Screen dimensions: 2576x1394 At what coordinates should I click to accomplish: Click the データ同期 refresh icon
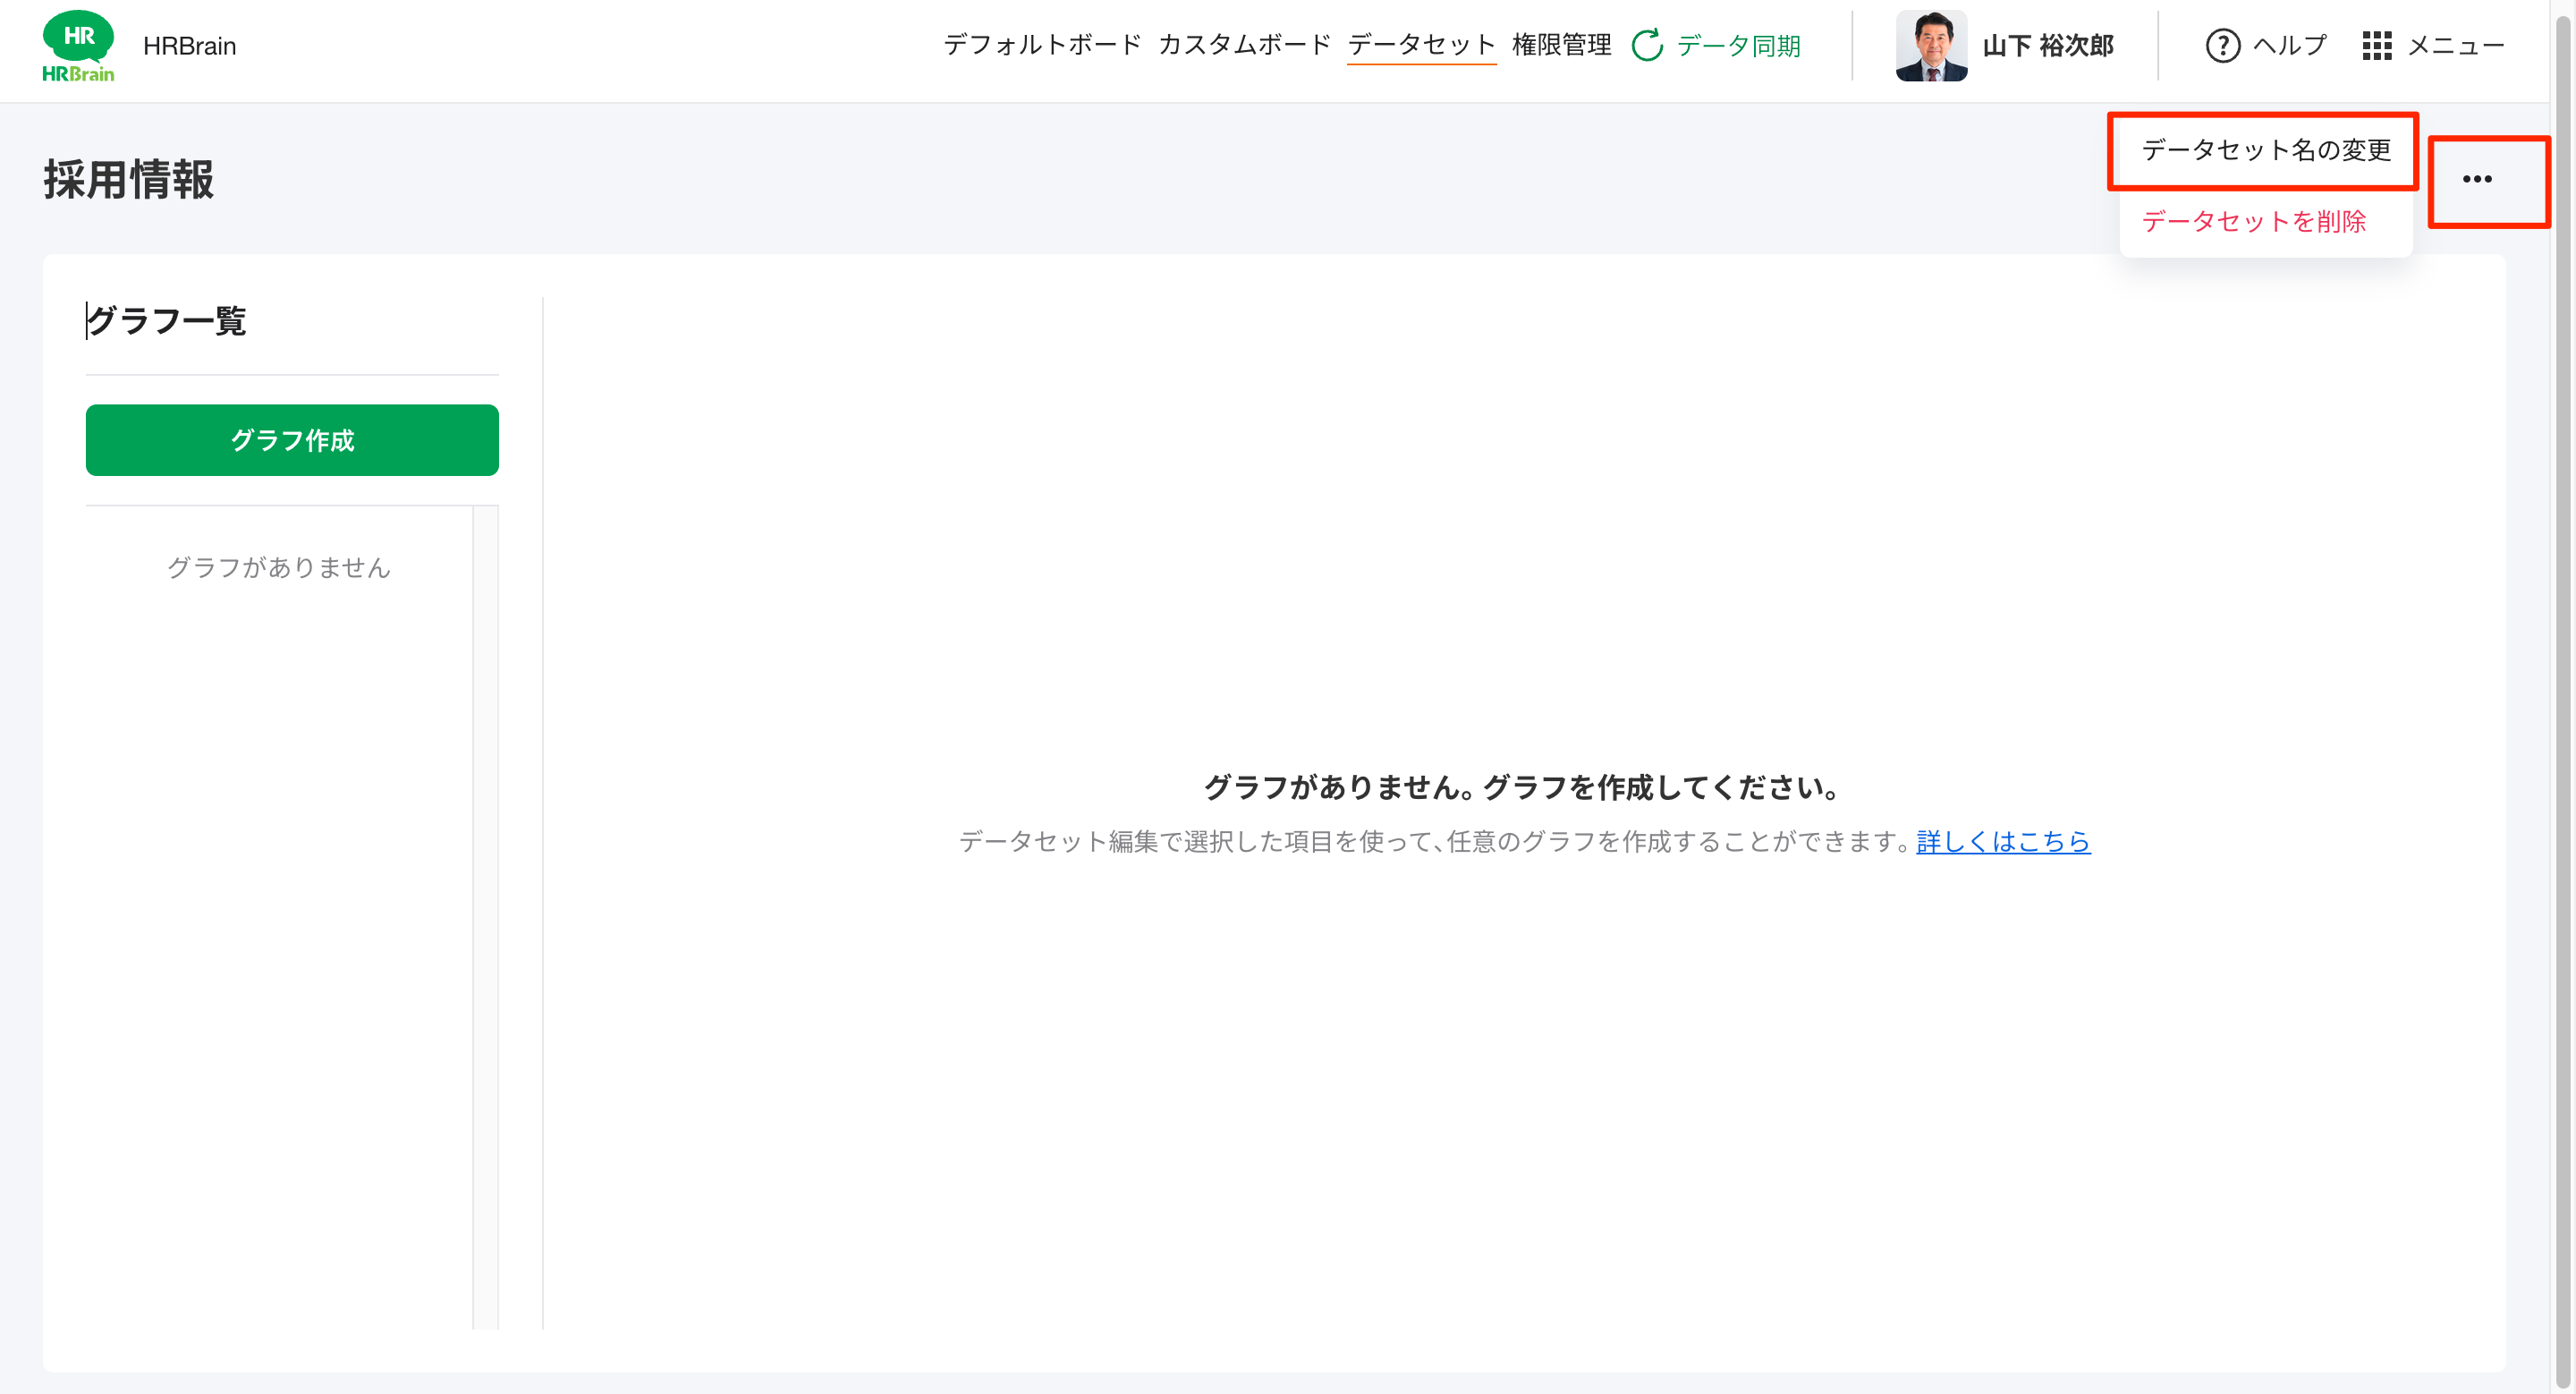coord(1647,45)
